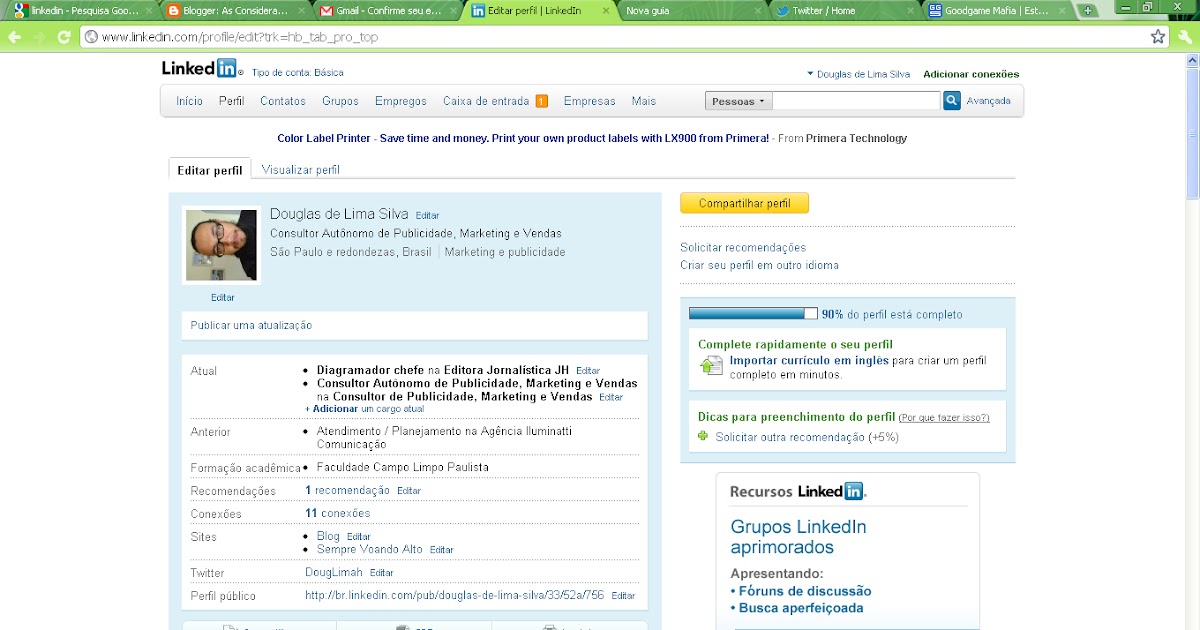Click the people search input field
The height and width of the screenshot is (630, 1200).
[x=857, y=101]
